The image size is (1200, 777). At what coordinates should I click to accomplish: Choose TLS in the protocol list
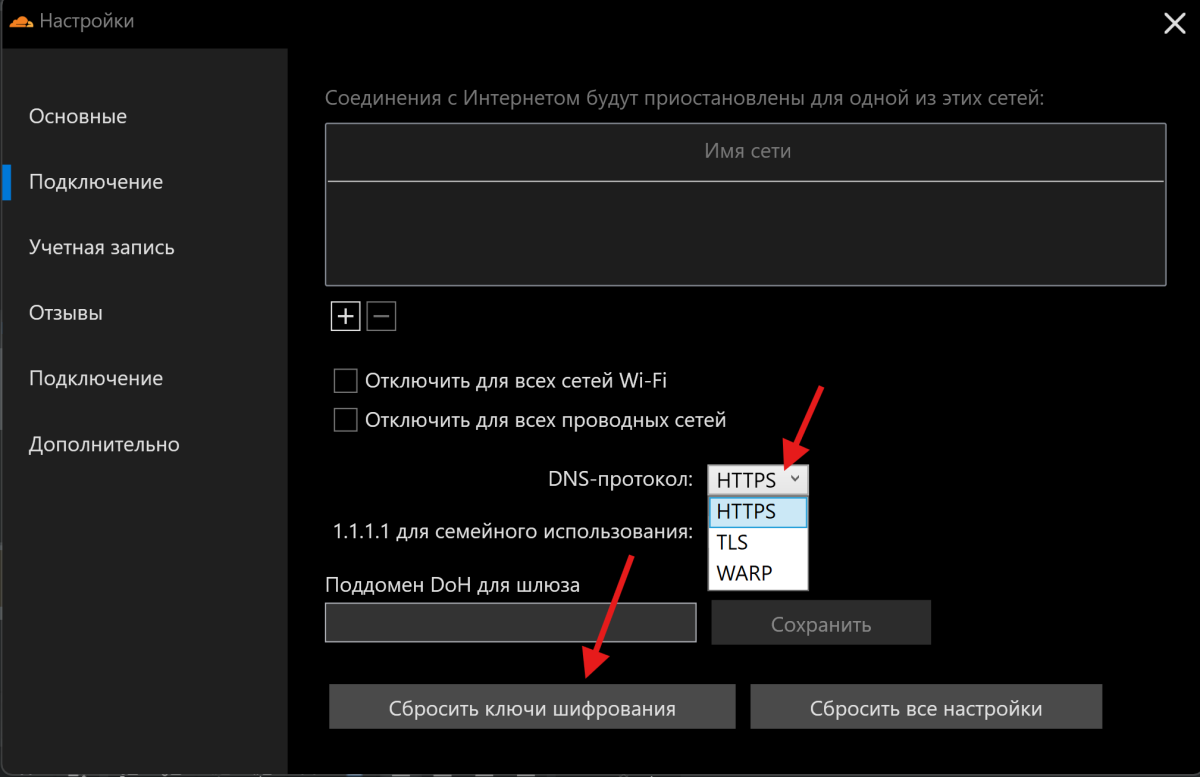[758, 543]
